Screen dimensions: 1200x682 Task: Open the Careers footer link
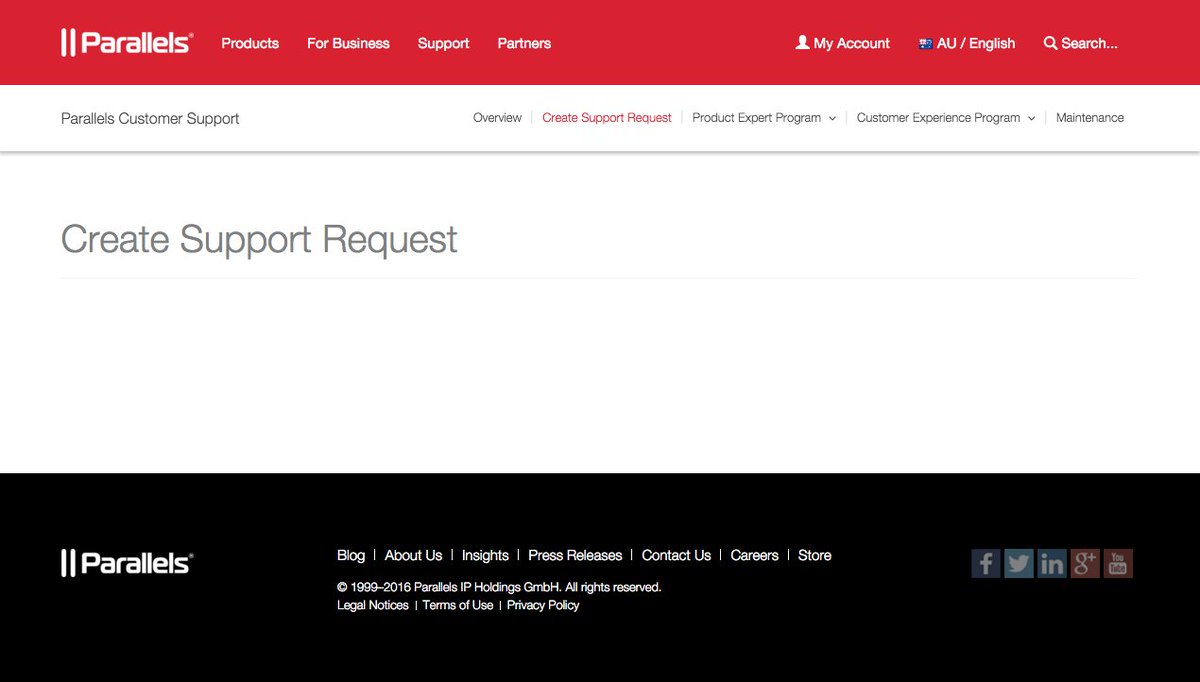tap(754, 555)
